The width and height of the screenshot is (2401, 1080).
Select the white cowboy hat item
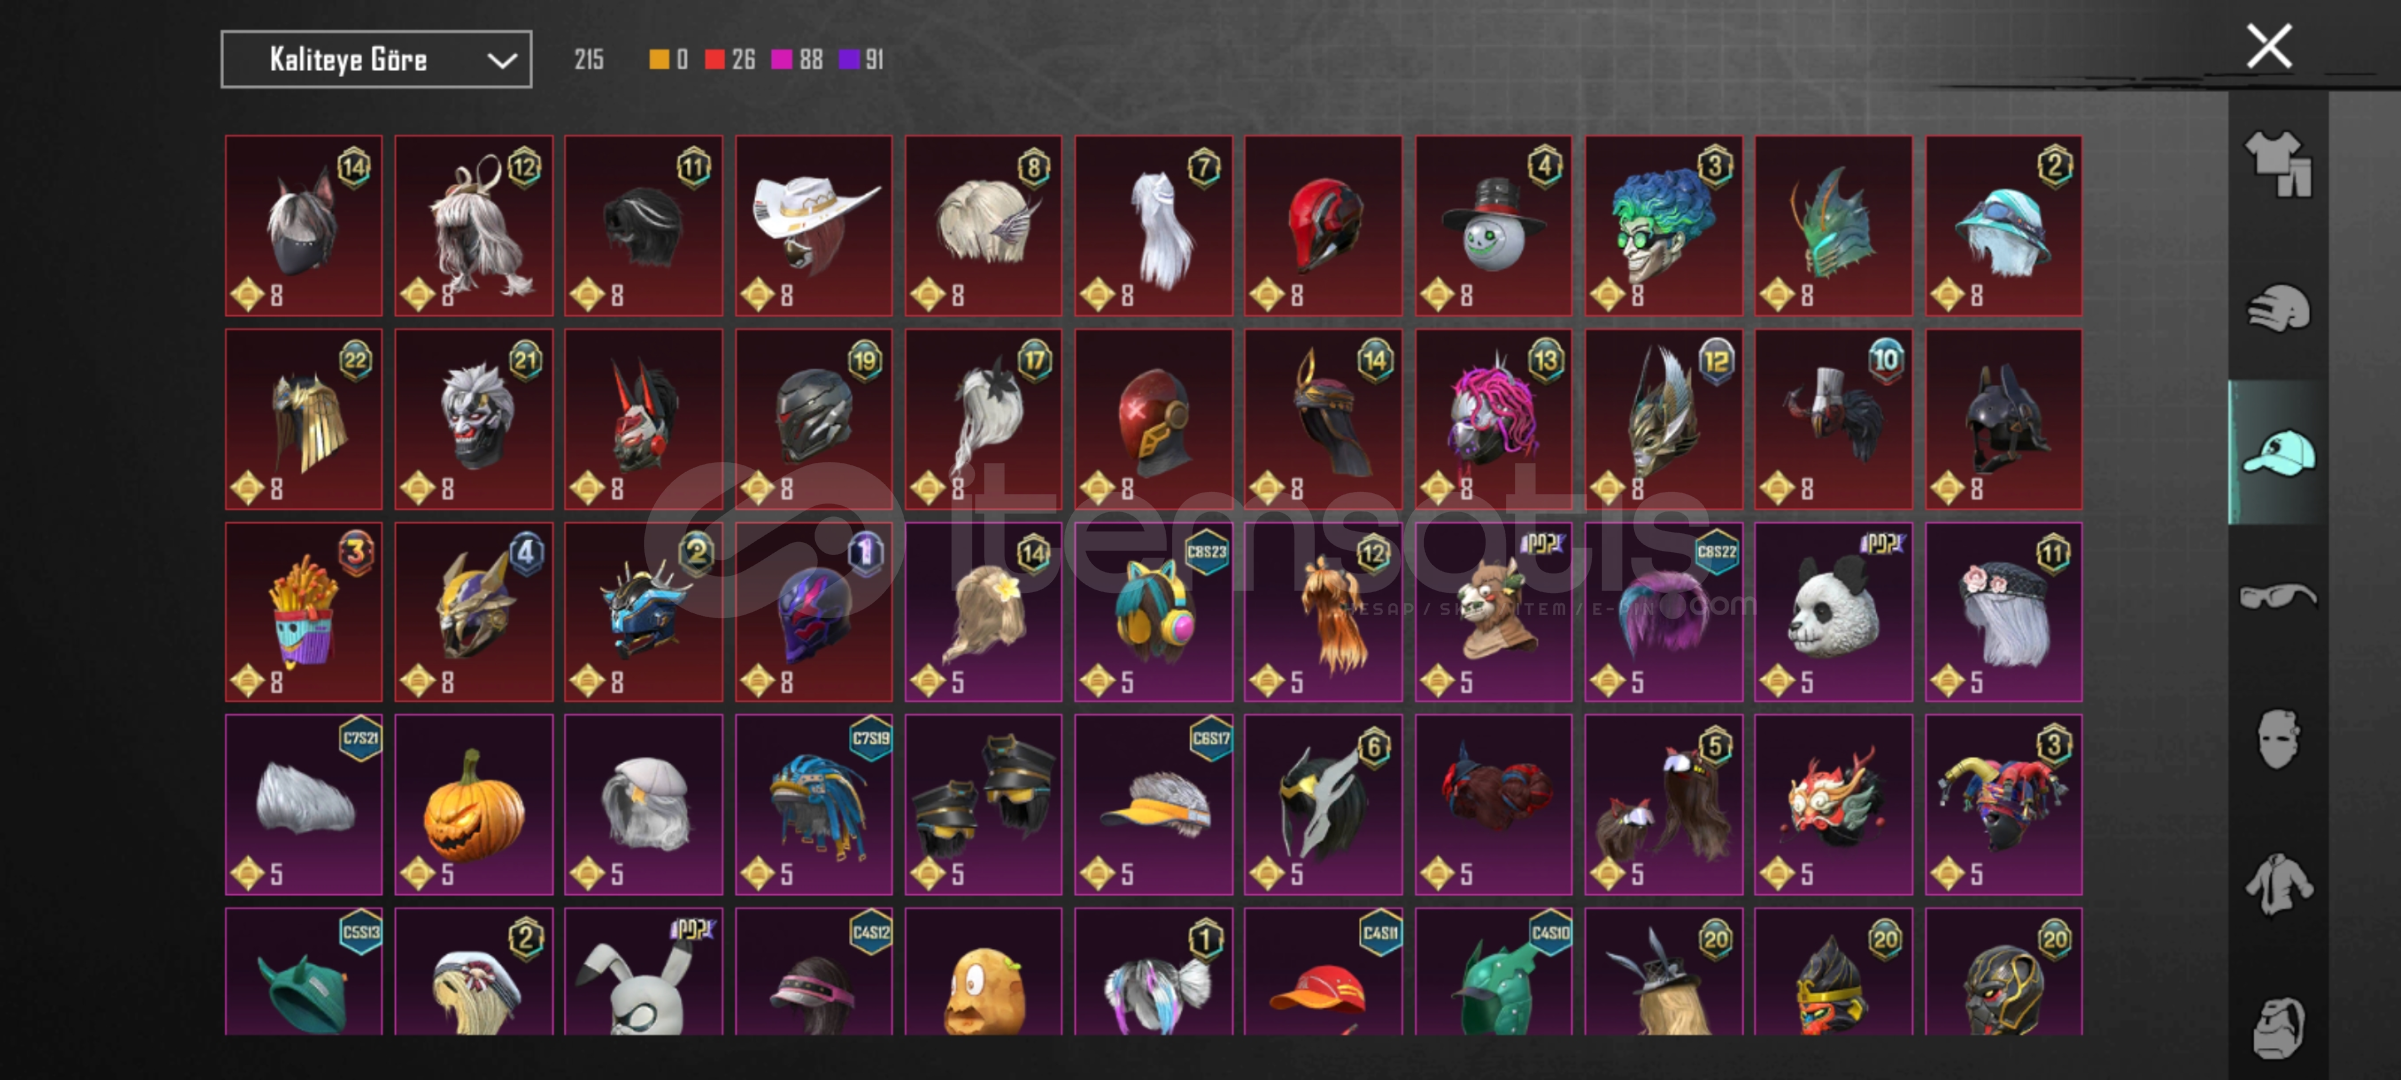tap(814, 226)
